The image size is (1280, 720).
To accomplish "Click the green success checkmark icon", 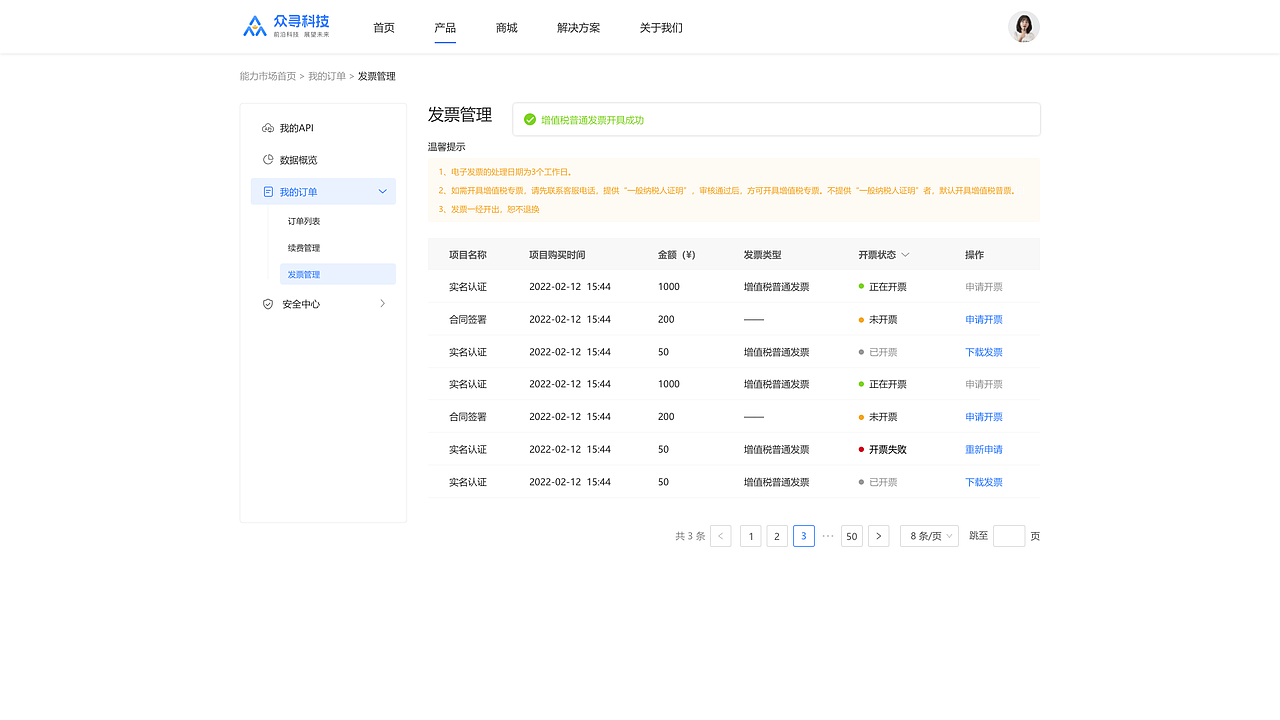I will (529, 118).
